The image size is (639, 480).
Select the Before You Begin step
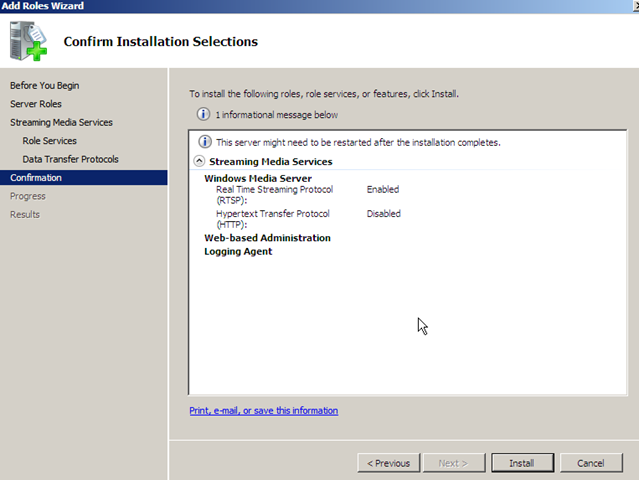[45, 86]
